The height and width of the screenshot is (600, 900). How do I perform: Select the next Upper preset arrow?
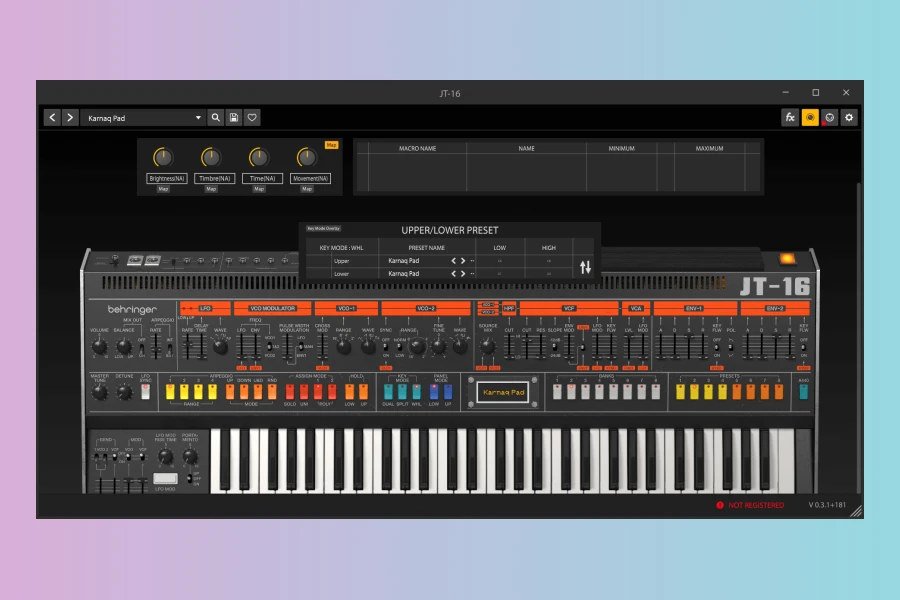pos(463,261)
